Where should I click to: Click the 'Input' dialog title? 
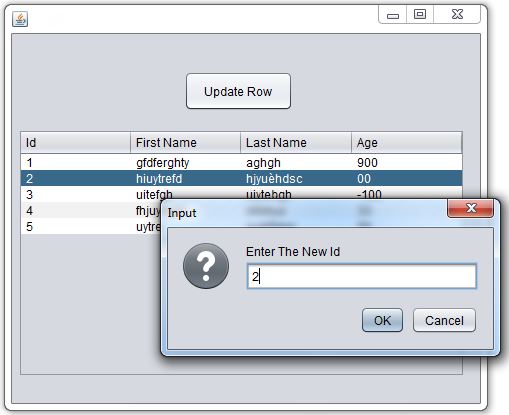point(182,213)
